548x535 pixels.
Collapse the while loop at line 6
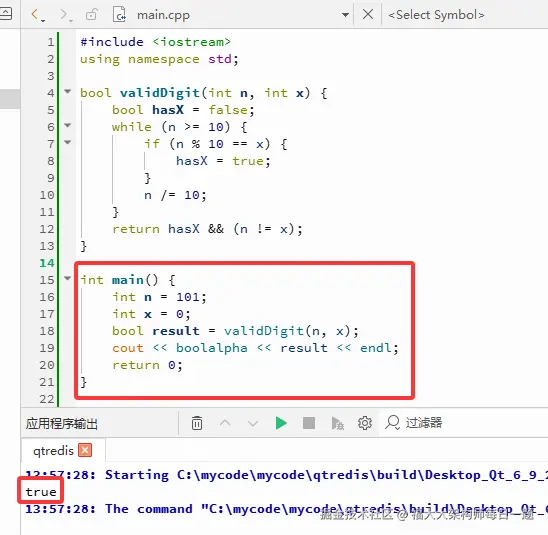point(68,125)
